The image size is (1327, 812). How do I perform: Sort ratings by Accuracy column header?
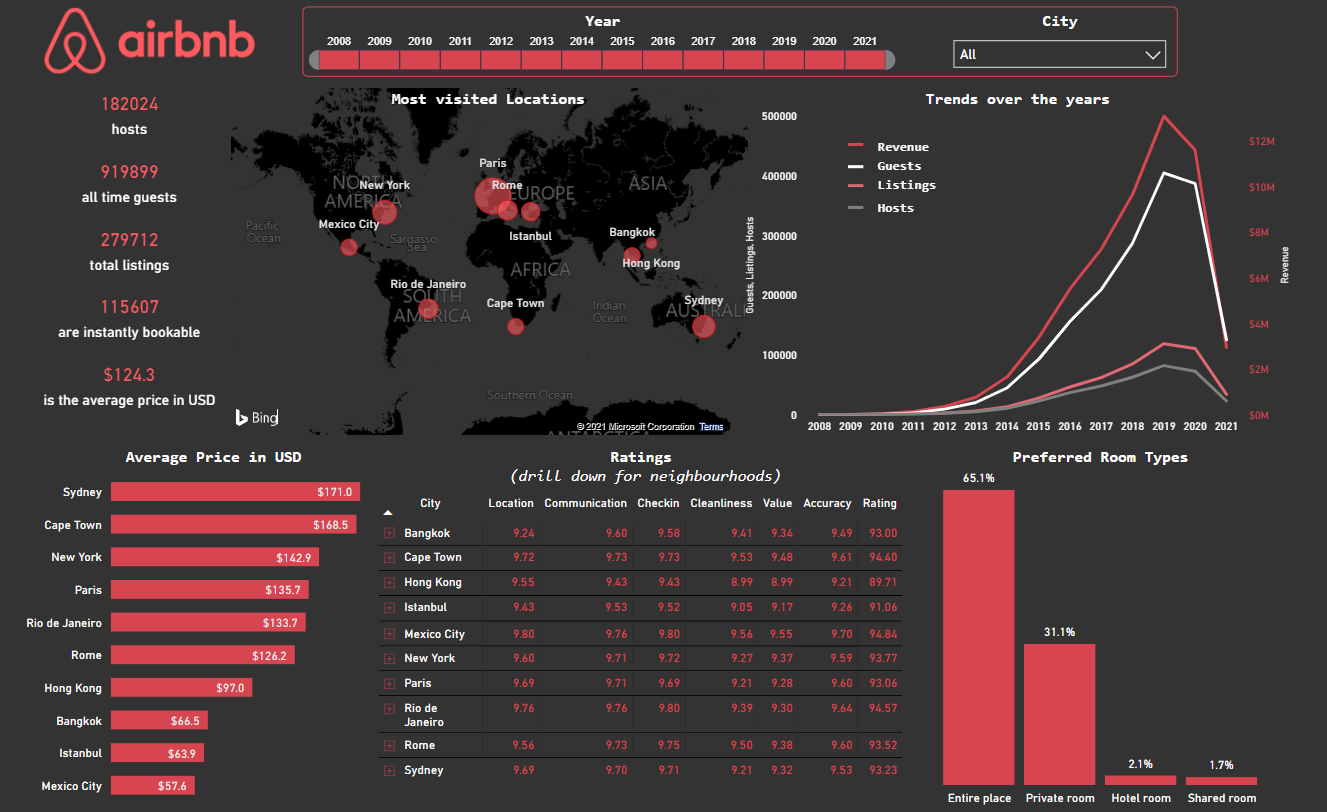click(827, 503)
